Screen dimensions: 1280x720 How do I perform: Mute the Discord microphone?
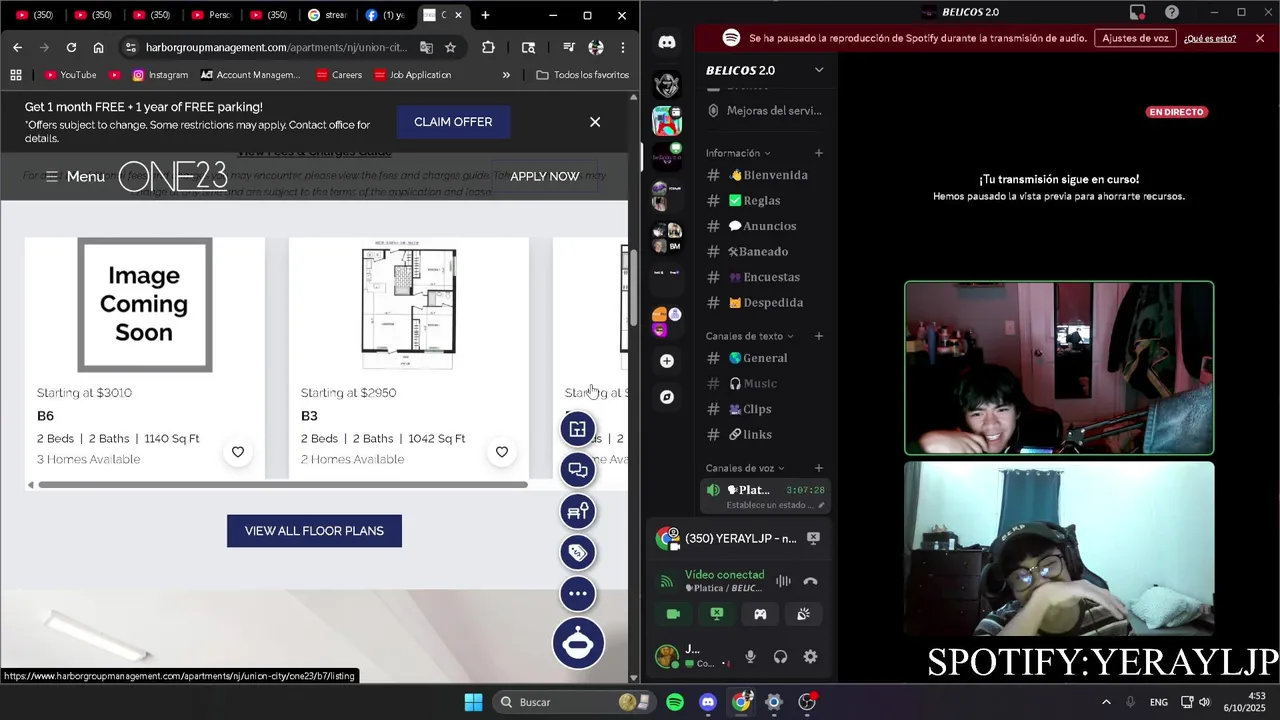[x=750, y=657]
